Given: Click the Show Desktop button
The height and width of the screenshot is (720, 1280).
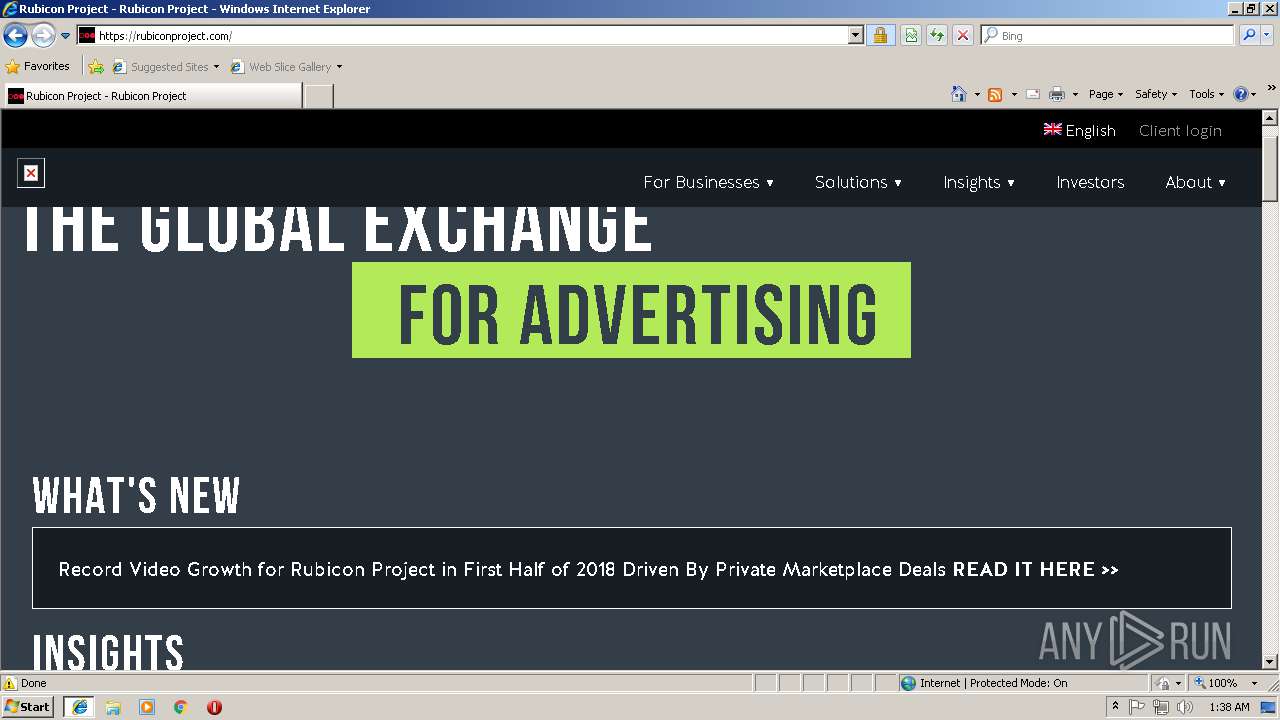Looking at the screenshot, I should coord(1268,707).
